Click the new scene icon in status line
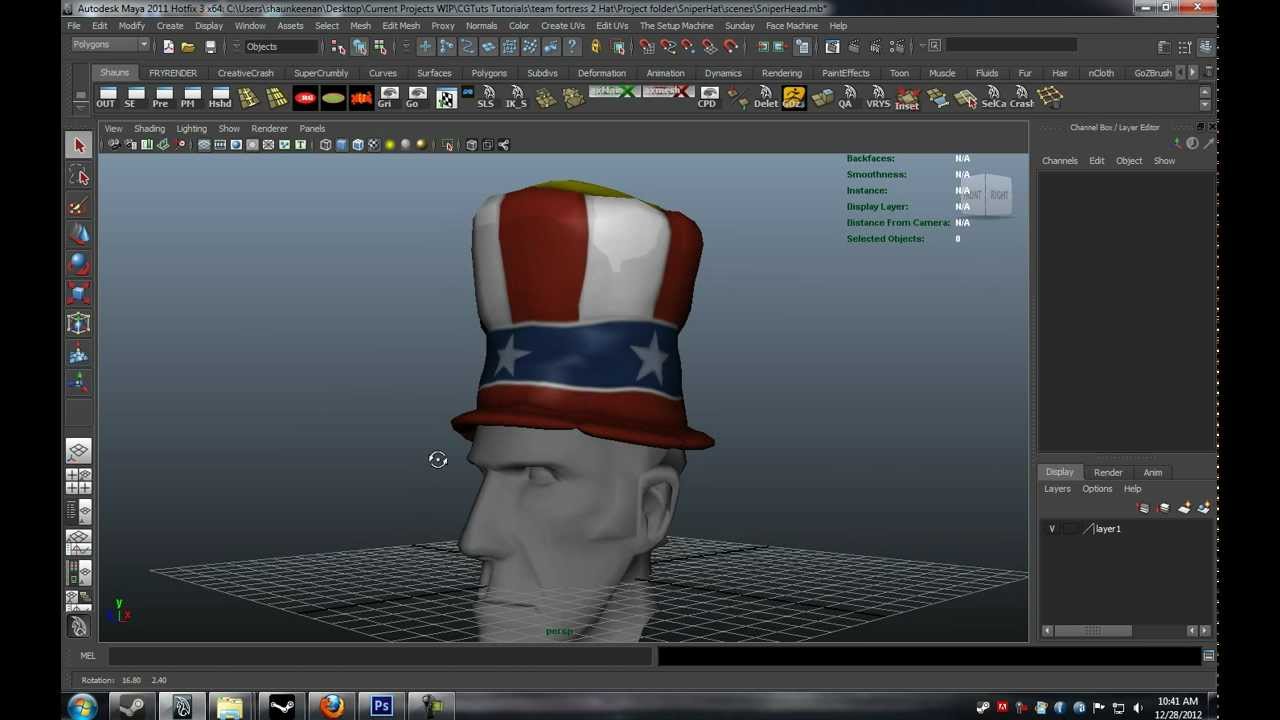Viewport: 1280px width, 720px height. pyautogui.click(x=168, y=46)
